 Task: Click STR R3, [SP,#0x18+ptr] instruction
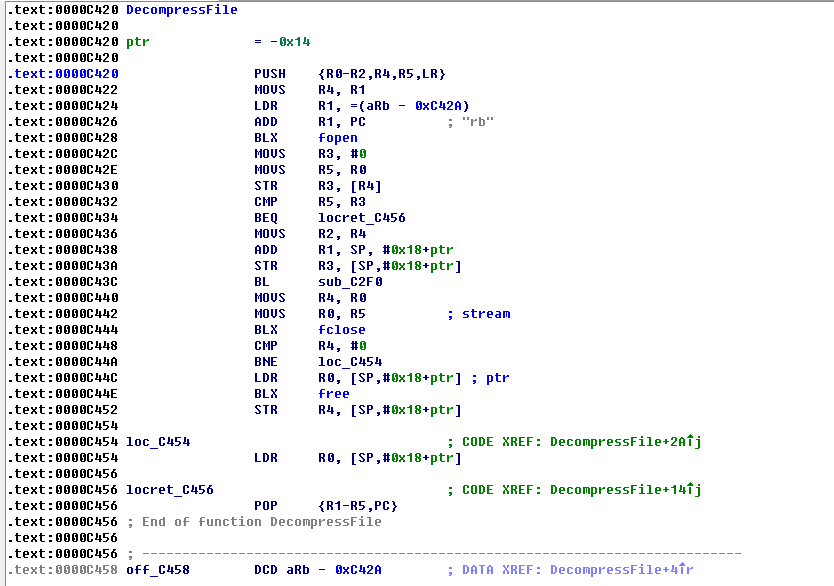357,265
